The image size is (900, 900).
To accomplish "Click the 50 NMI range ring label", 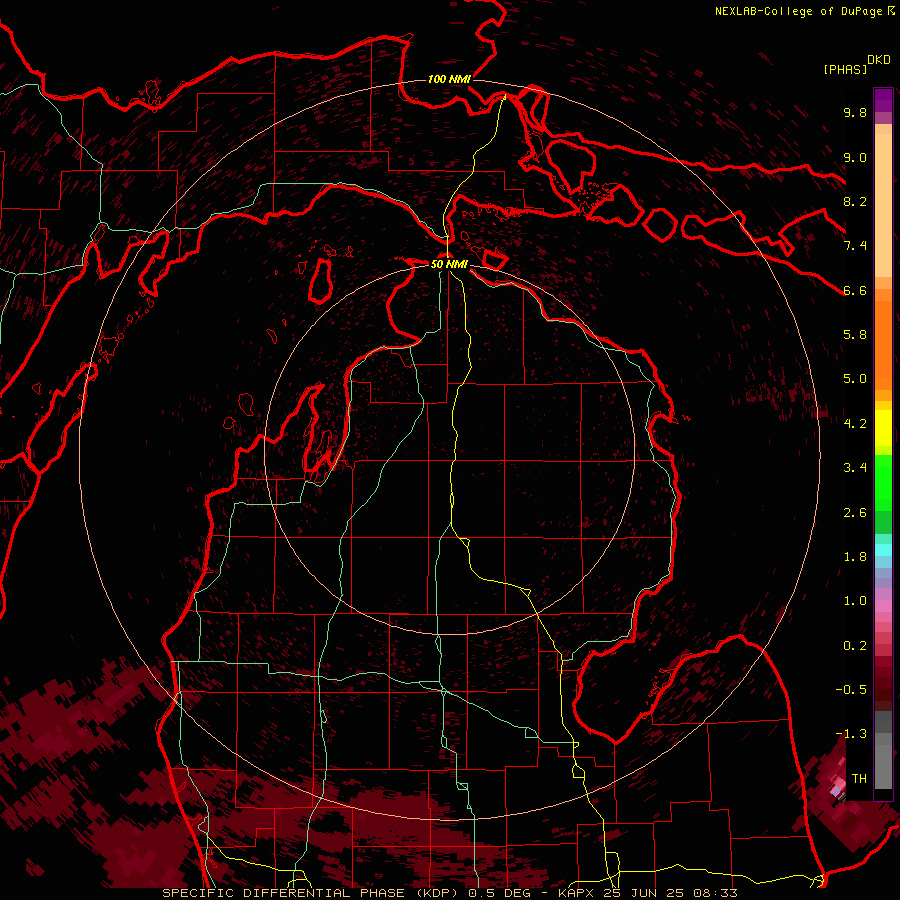I will [x=449, y=264].
